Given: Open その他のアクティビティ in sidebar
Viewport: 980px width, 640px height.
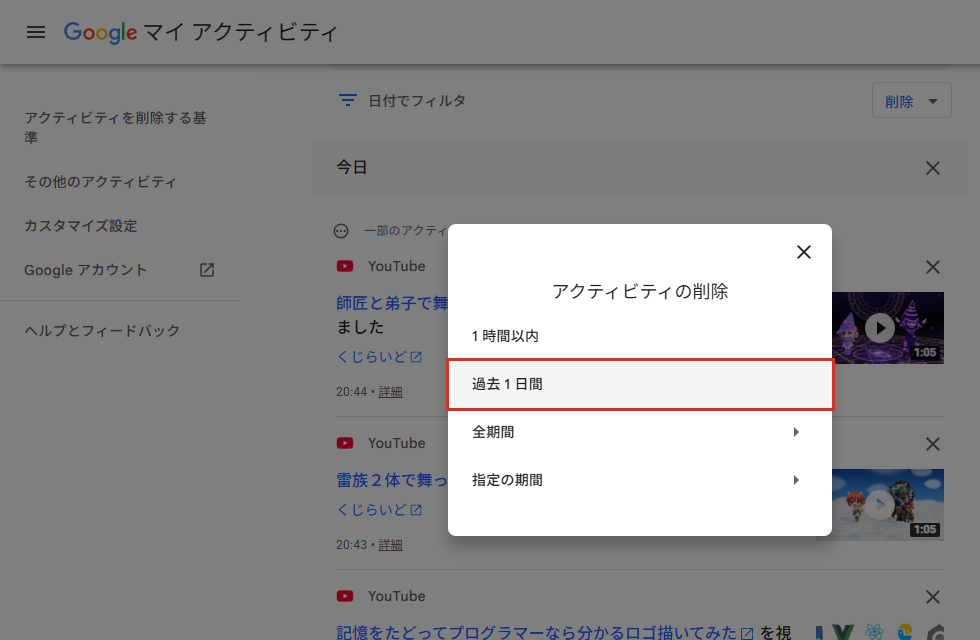Looking at the screenshot, I should pos(101,182).
